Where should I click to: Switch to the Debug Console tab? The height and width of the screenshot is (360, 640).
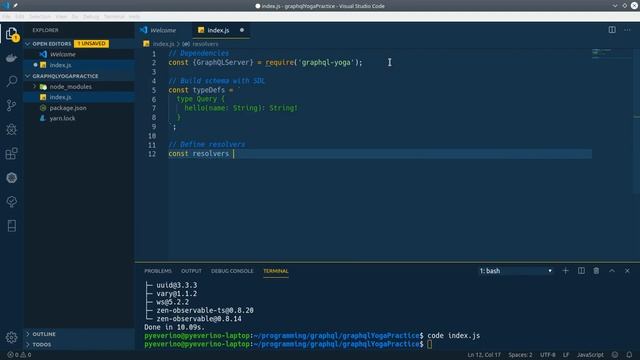click(232, 271)
